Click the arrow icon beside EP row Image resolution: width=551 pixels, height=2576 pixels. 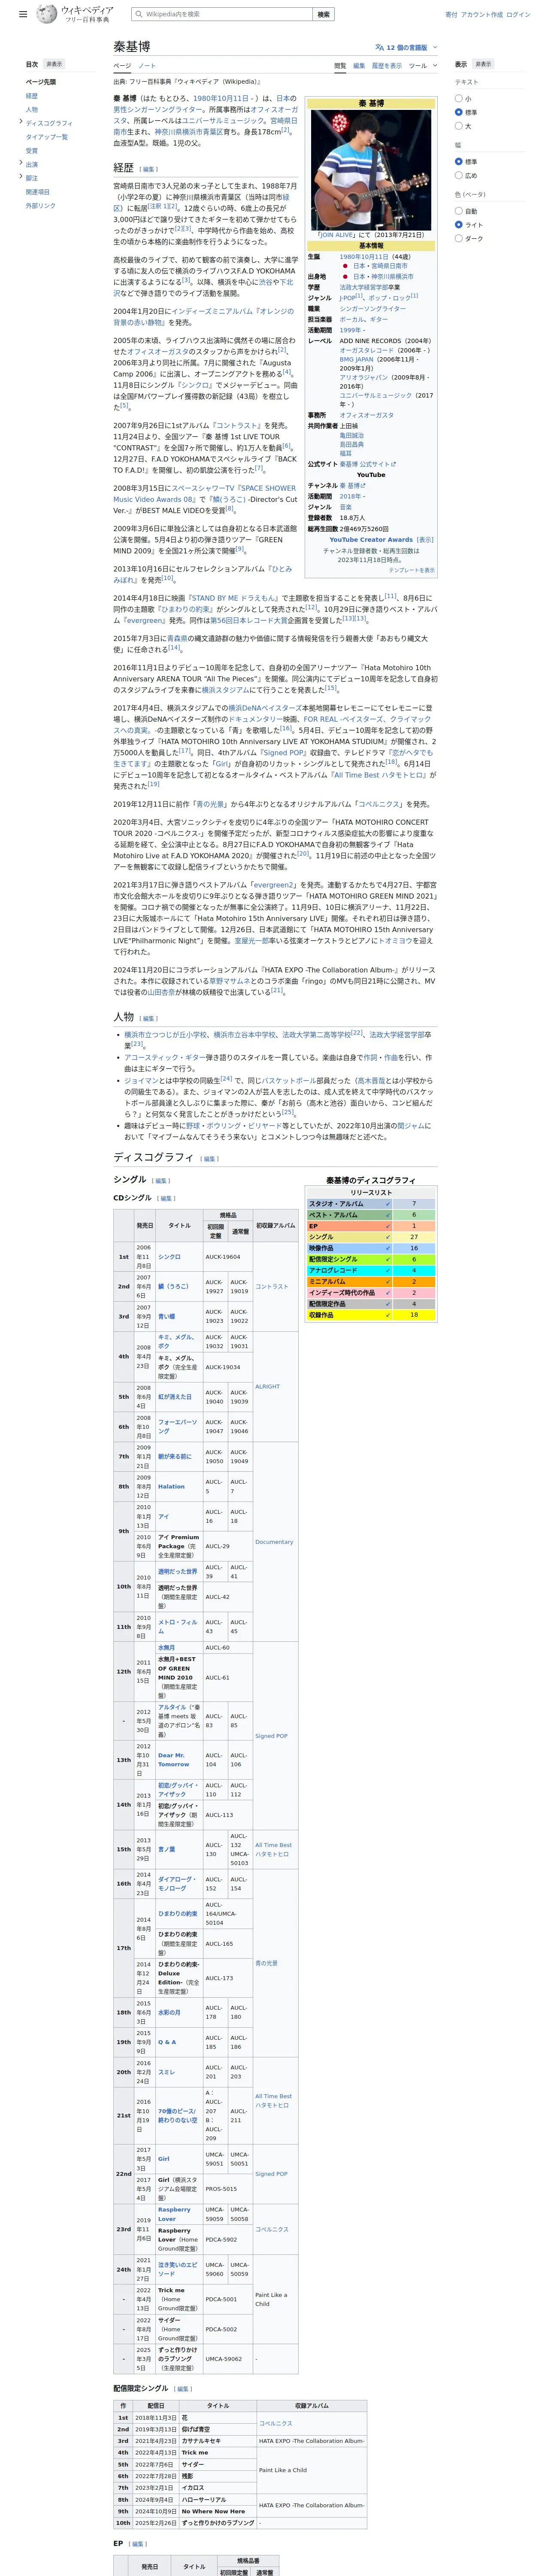point(388,1226)
